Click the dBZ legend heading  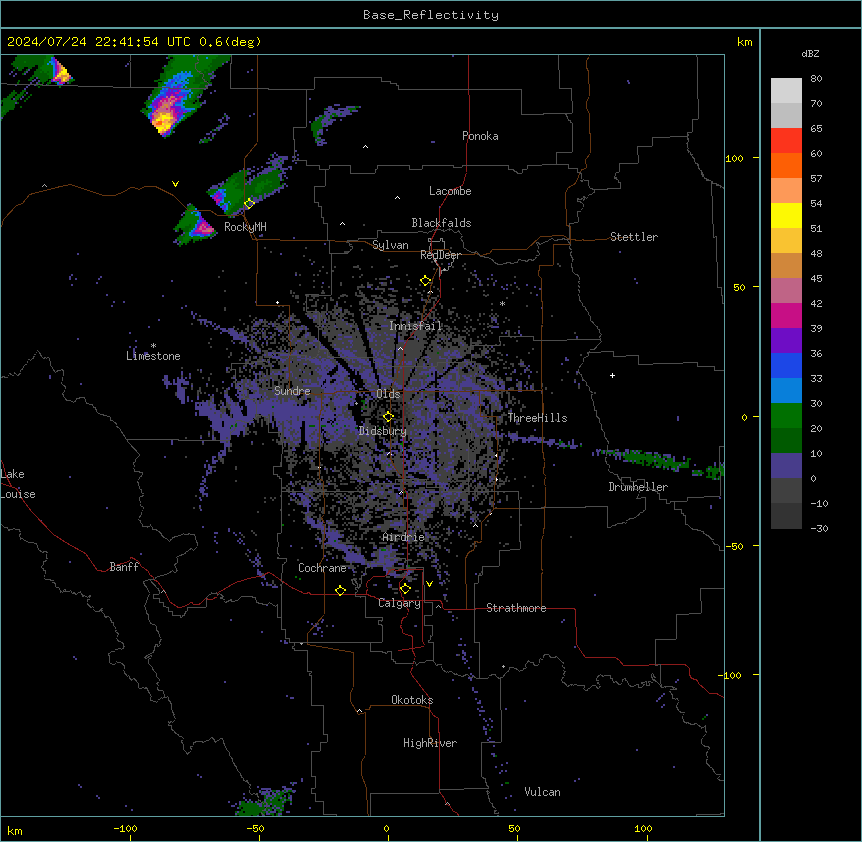click(x=810, y=53)
